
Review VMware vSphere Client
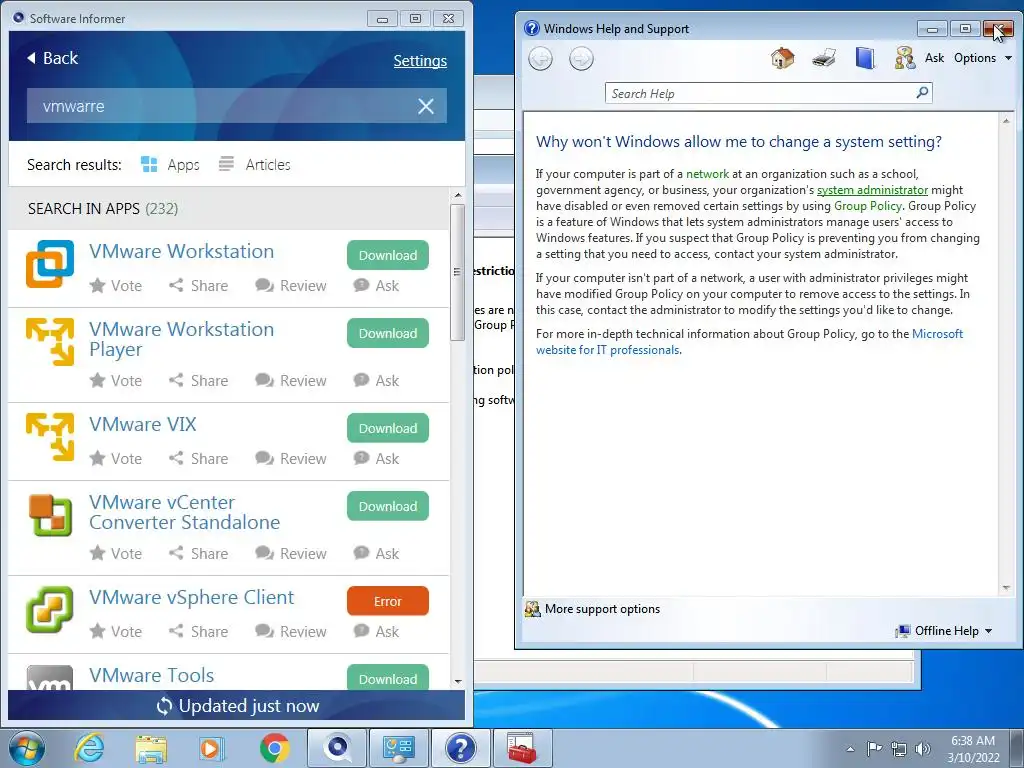pyautogui.click(x=291, y=632)
